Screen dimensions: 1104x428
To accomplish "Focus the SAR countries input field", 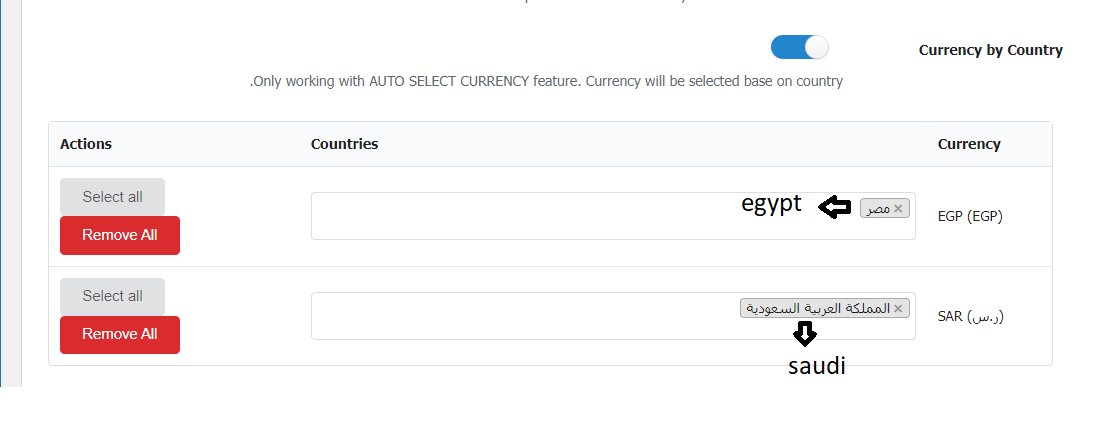I will tap(613, 316).
